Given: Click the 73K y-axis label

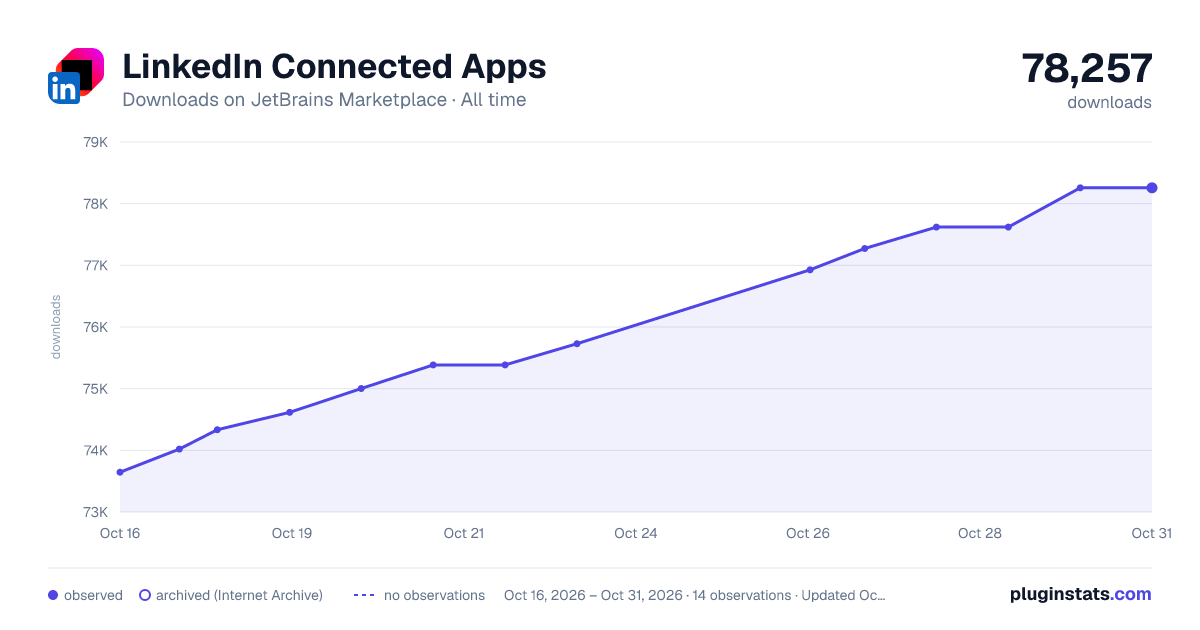Looking at the screenshot, I should pyautogui.click(x=94, y=512).
